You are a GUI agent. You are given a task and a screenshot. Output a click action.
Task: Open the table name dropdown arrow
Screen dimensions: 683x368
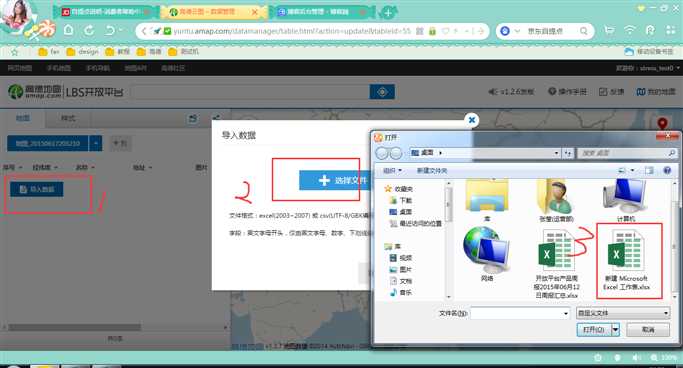click(x=96, y=143)
